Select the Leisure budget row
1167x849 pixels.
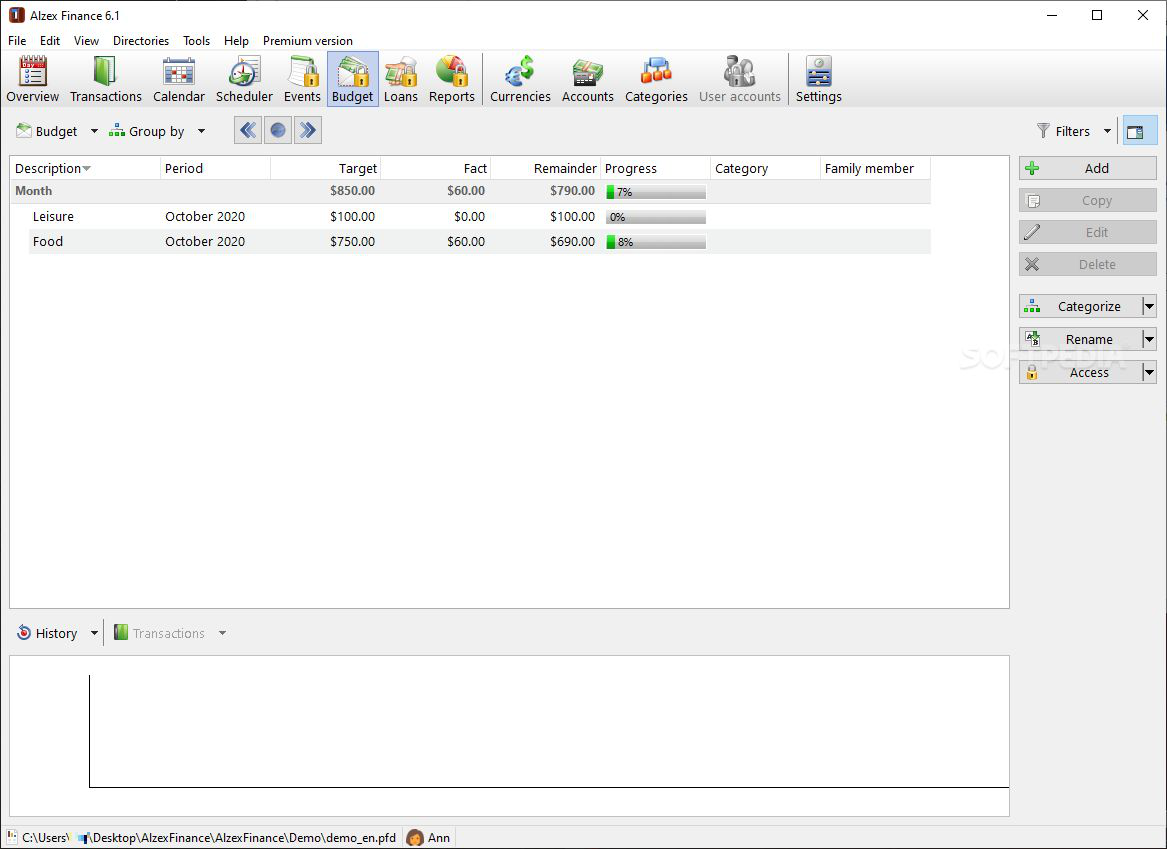click(479, 217)
